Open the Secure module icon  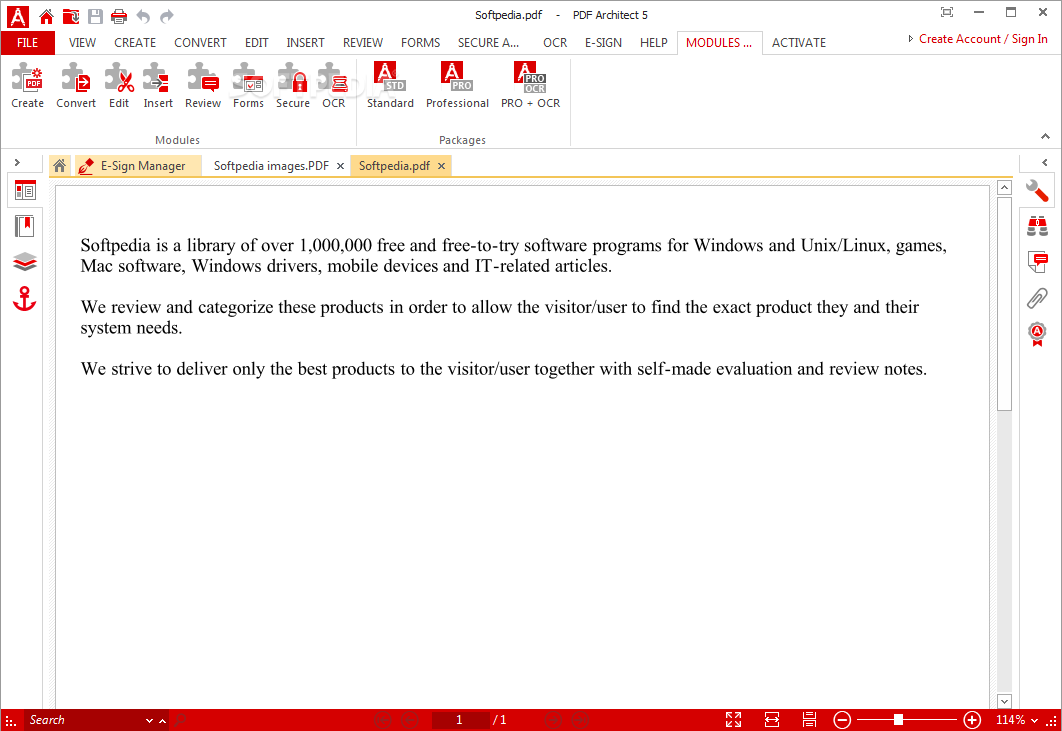coord(293,85)
